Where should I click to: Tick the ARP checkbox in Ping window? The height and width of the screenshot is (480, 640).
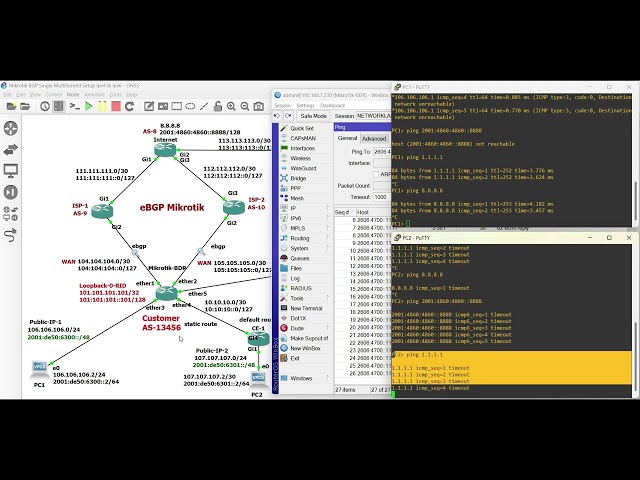376,174
